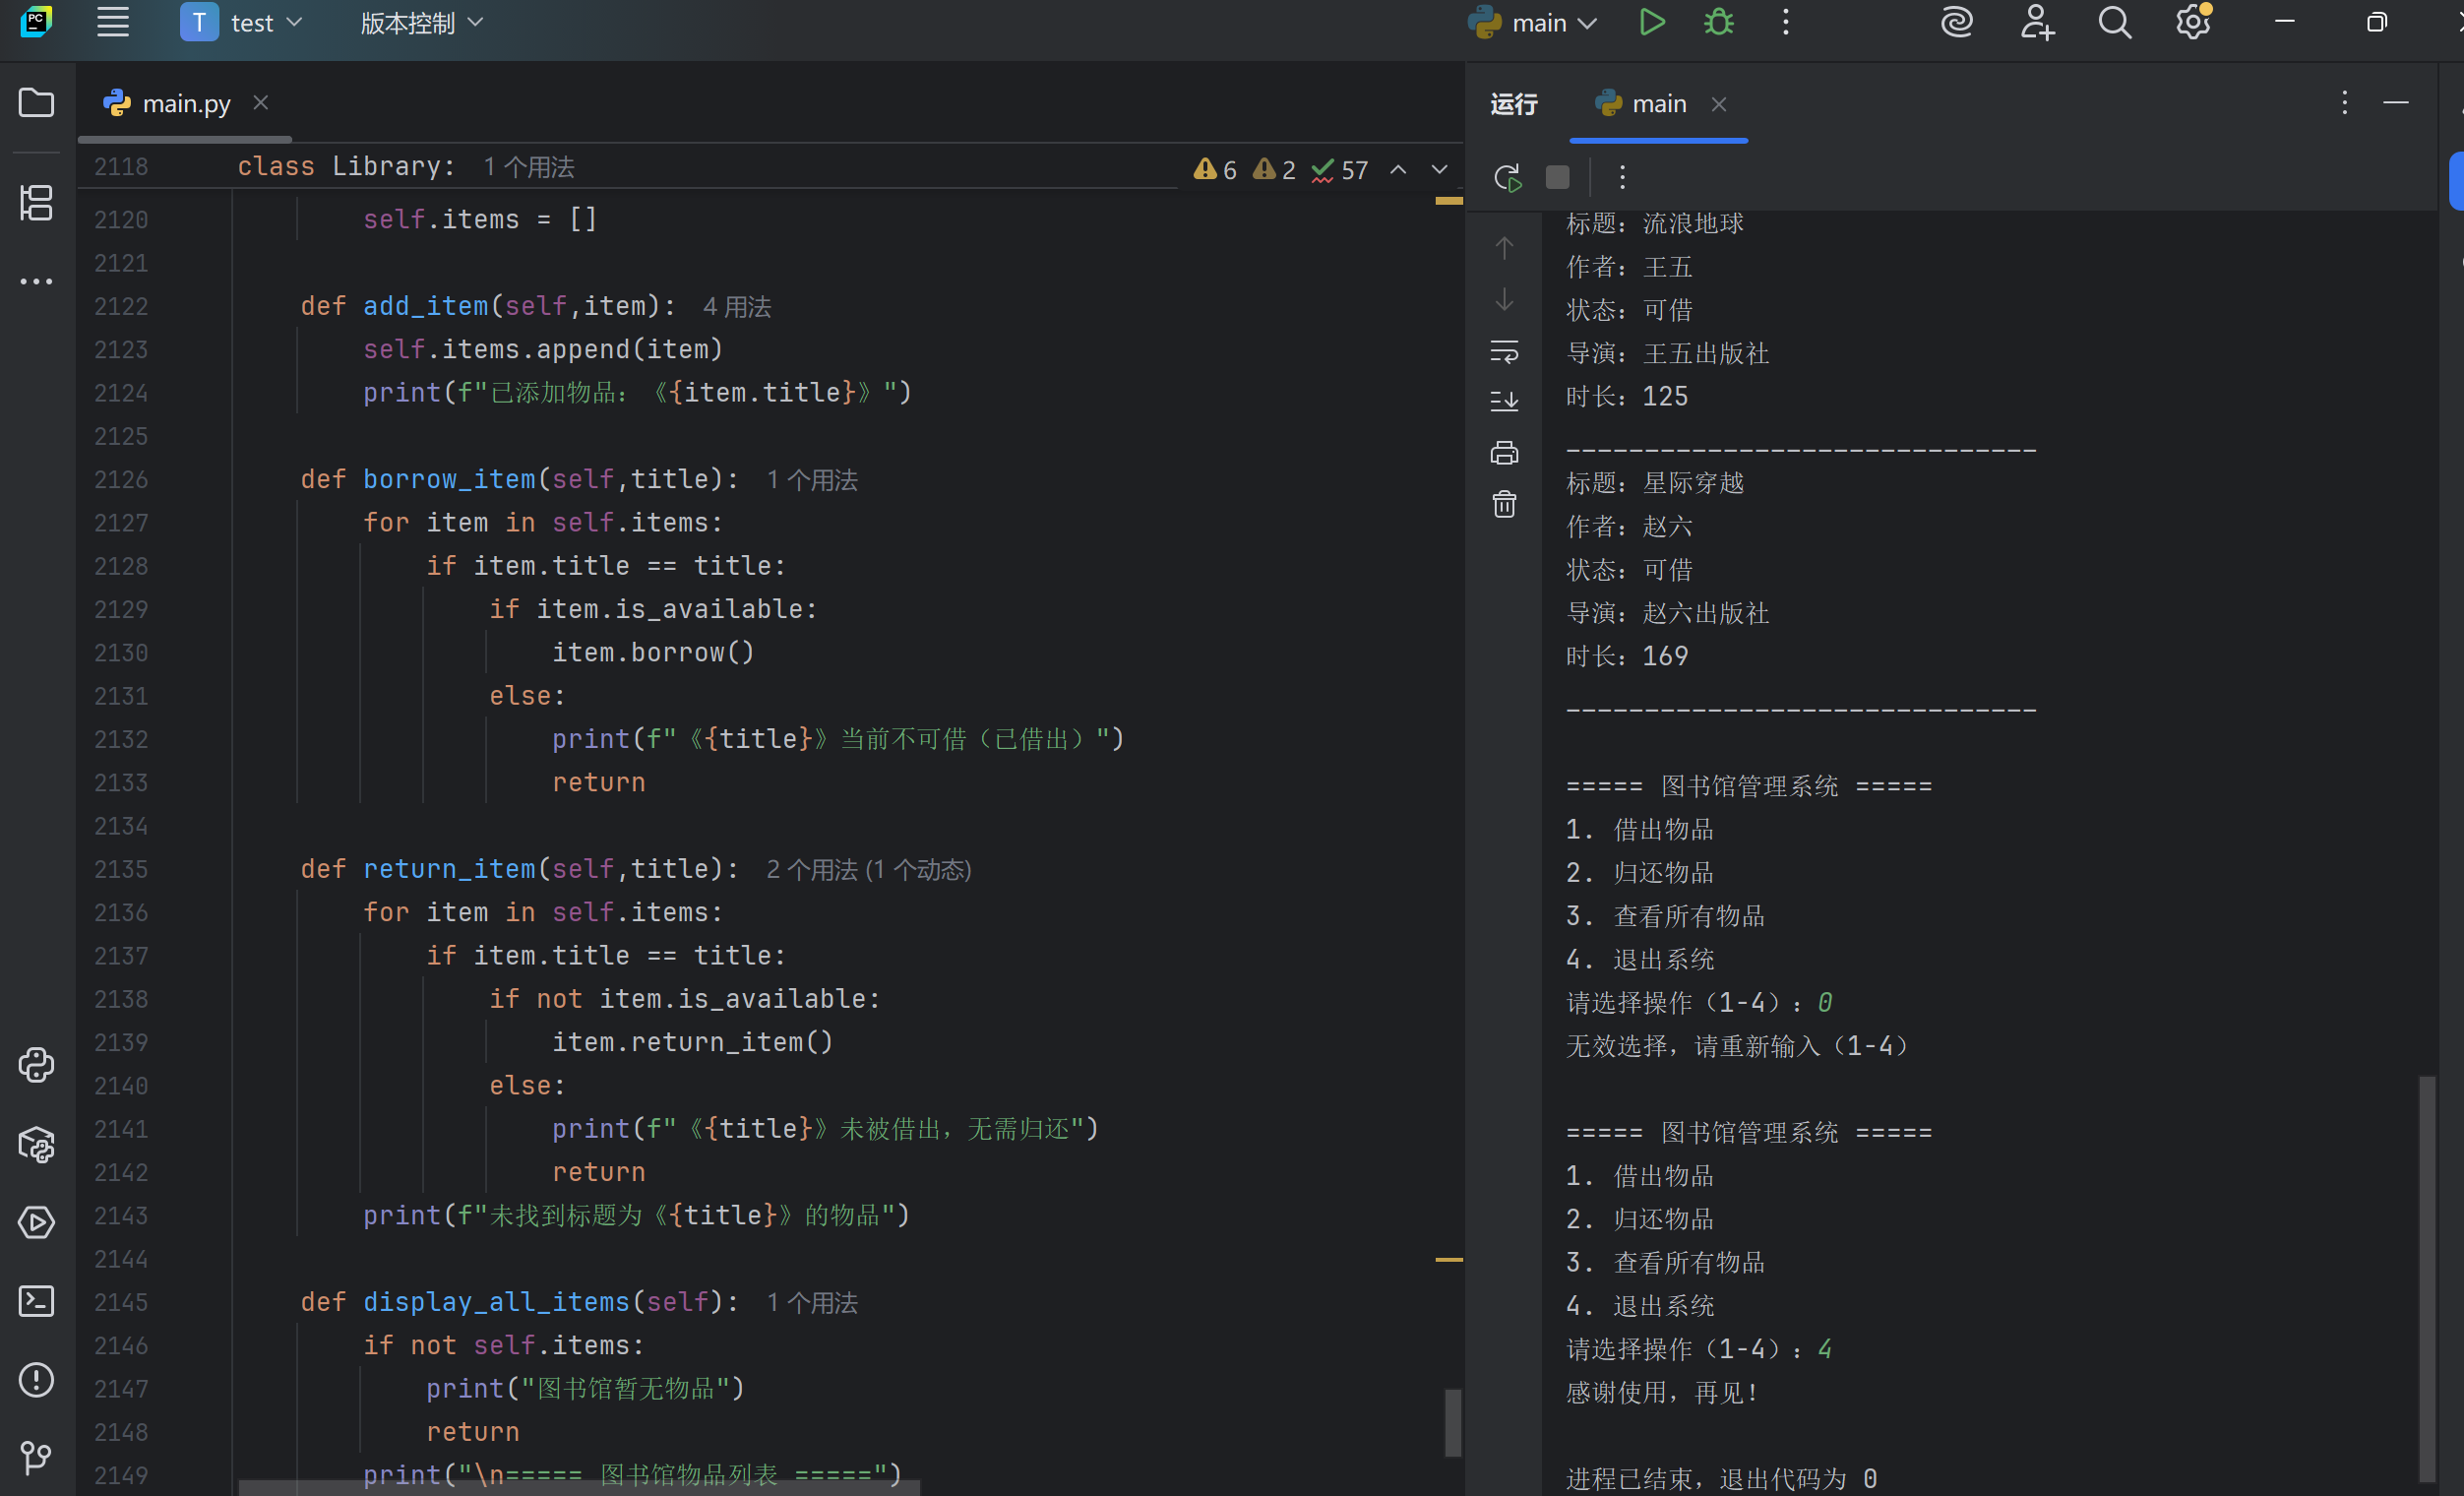Clear all console output trash icon

click(1504, 504)
